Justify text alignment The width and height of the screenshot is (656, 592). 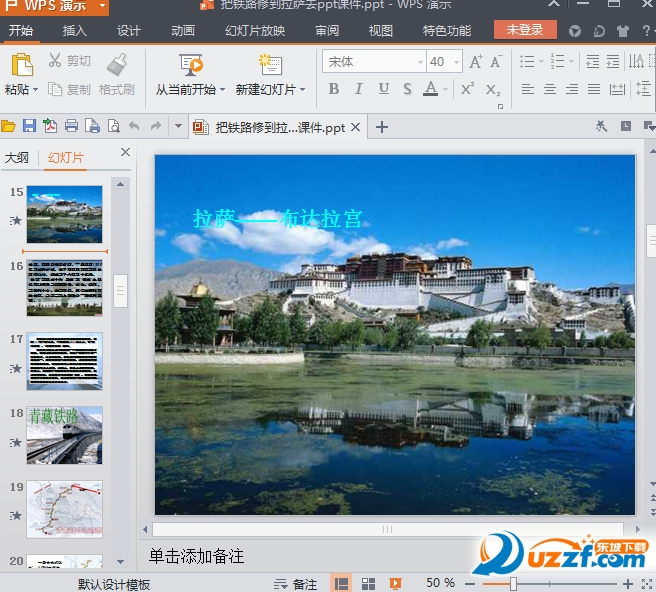[x=594, y=89]
